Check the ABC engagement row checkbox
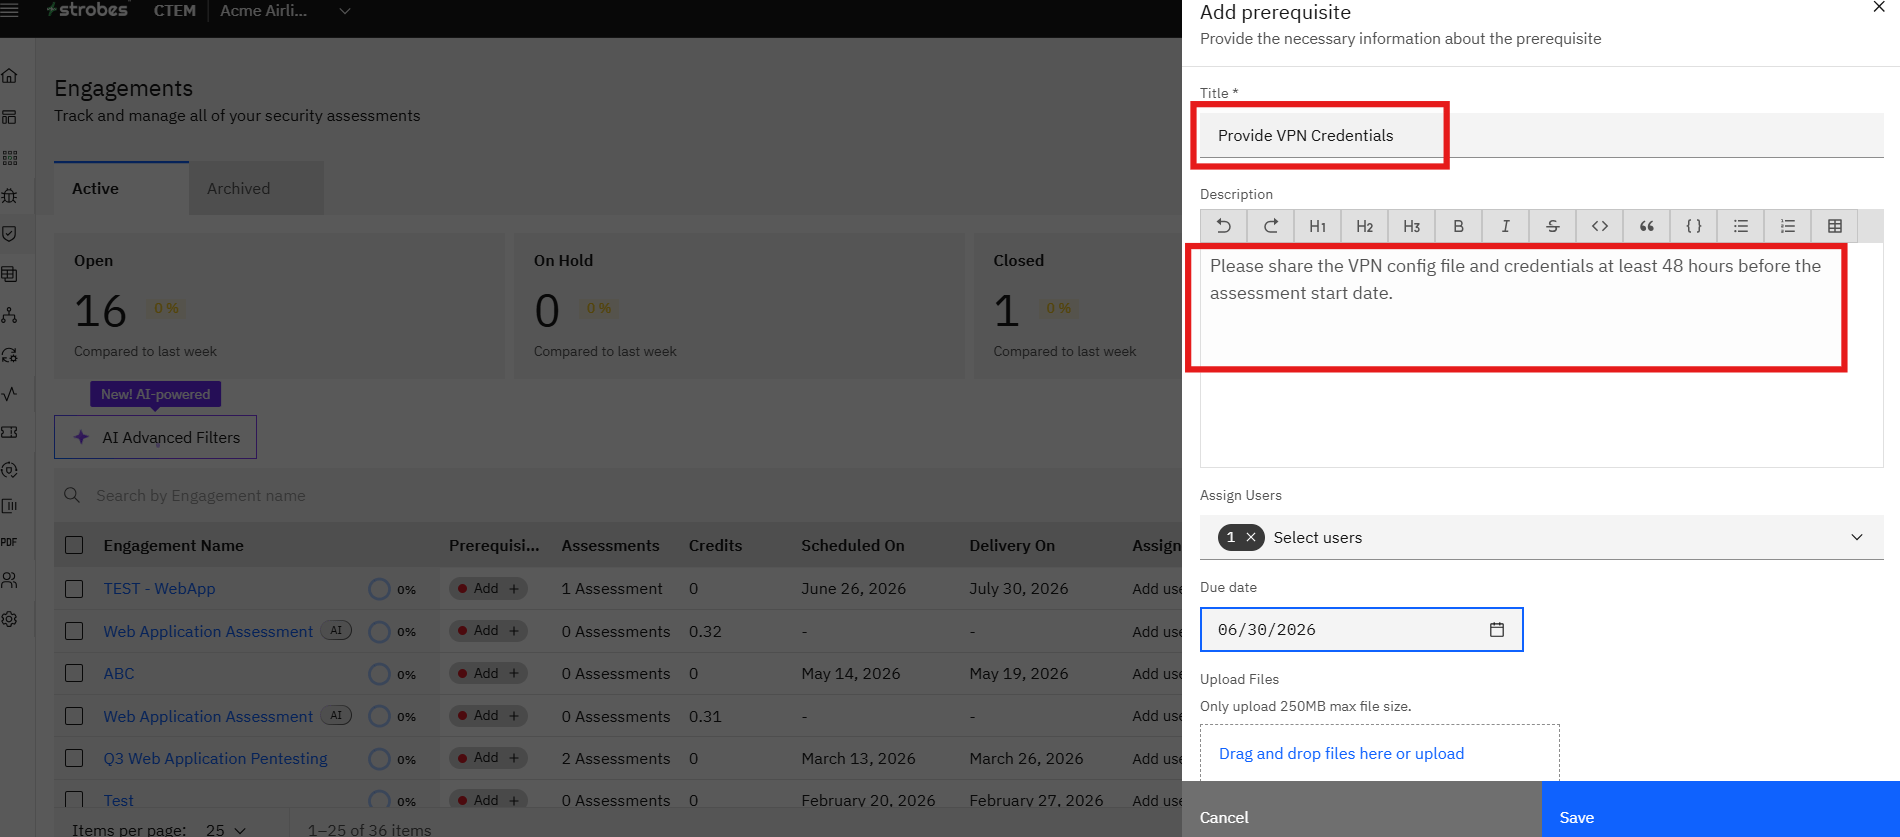1900x837 pixels. [74, 673]
